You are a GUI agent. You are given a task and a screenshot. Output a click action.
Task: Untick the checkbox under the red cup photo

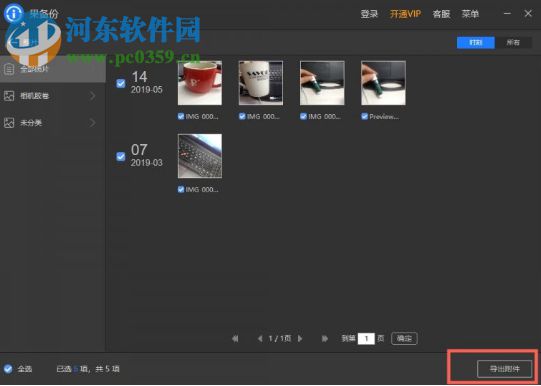[x=181, y=116]
